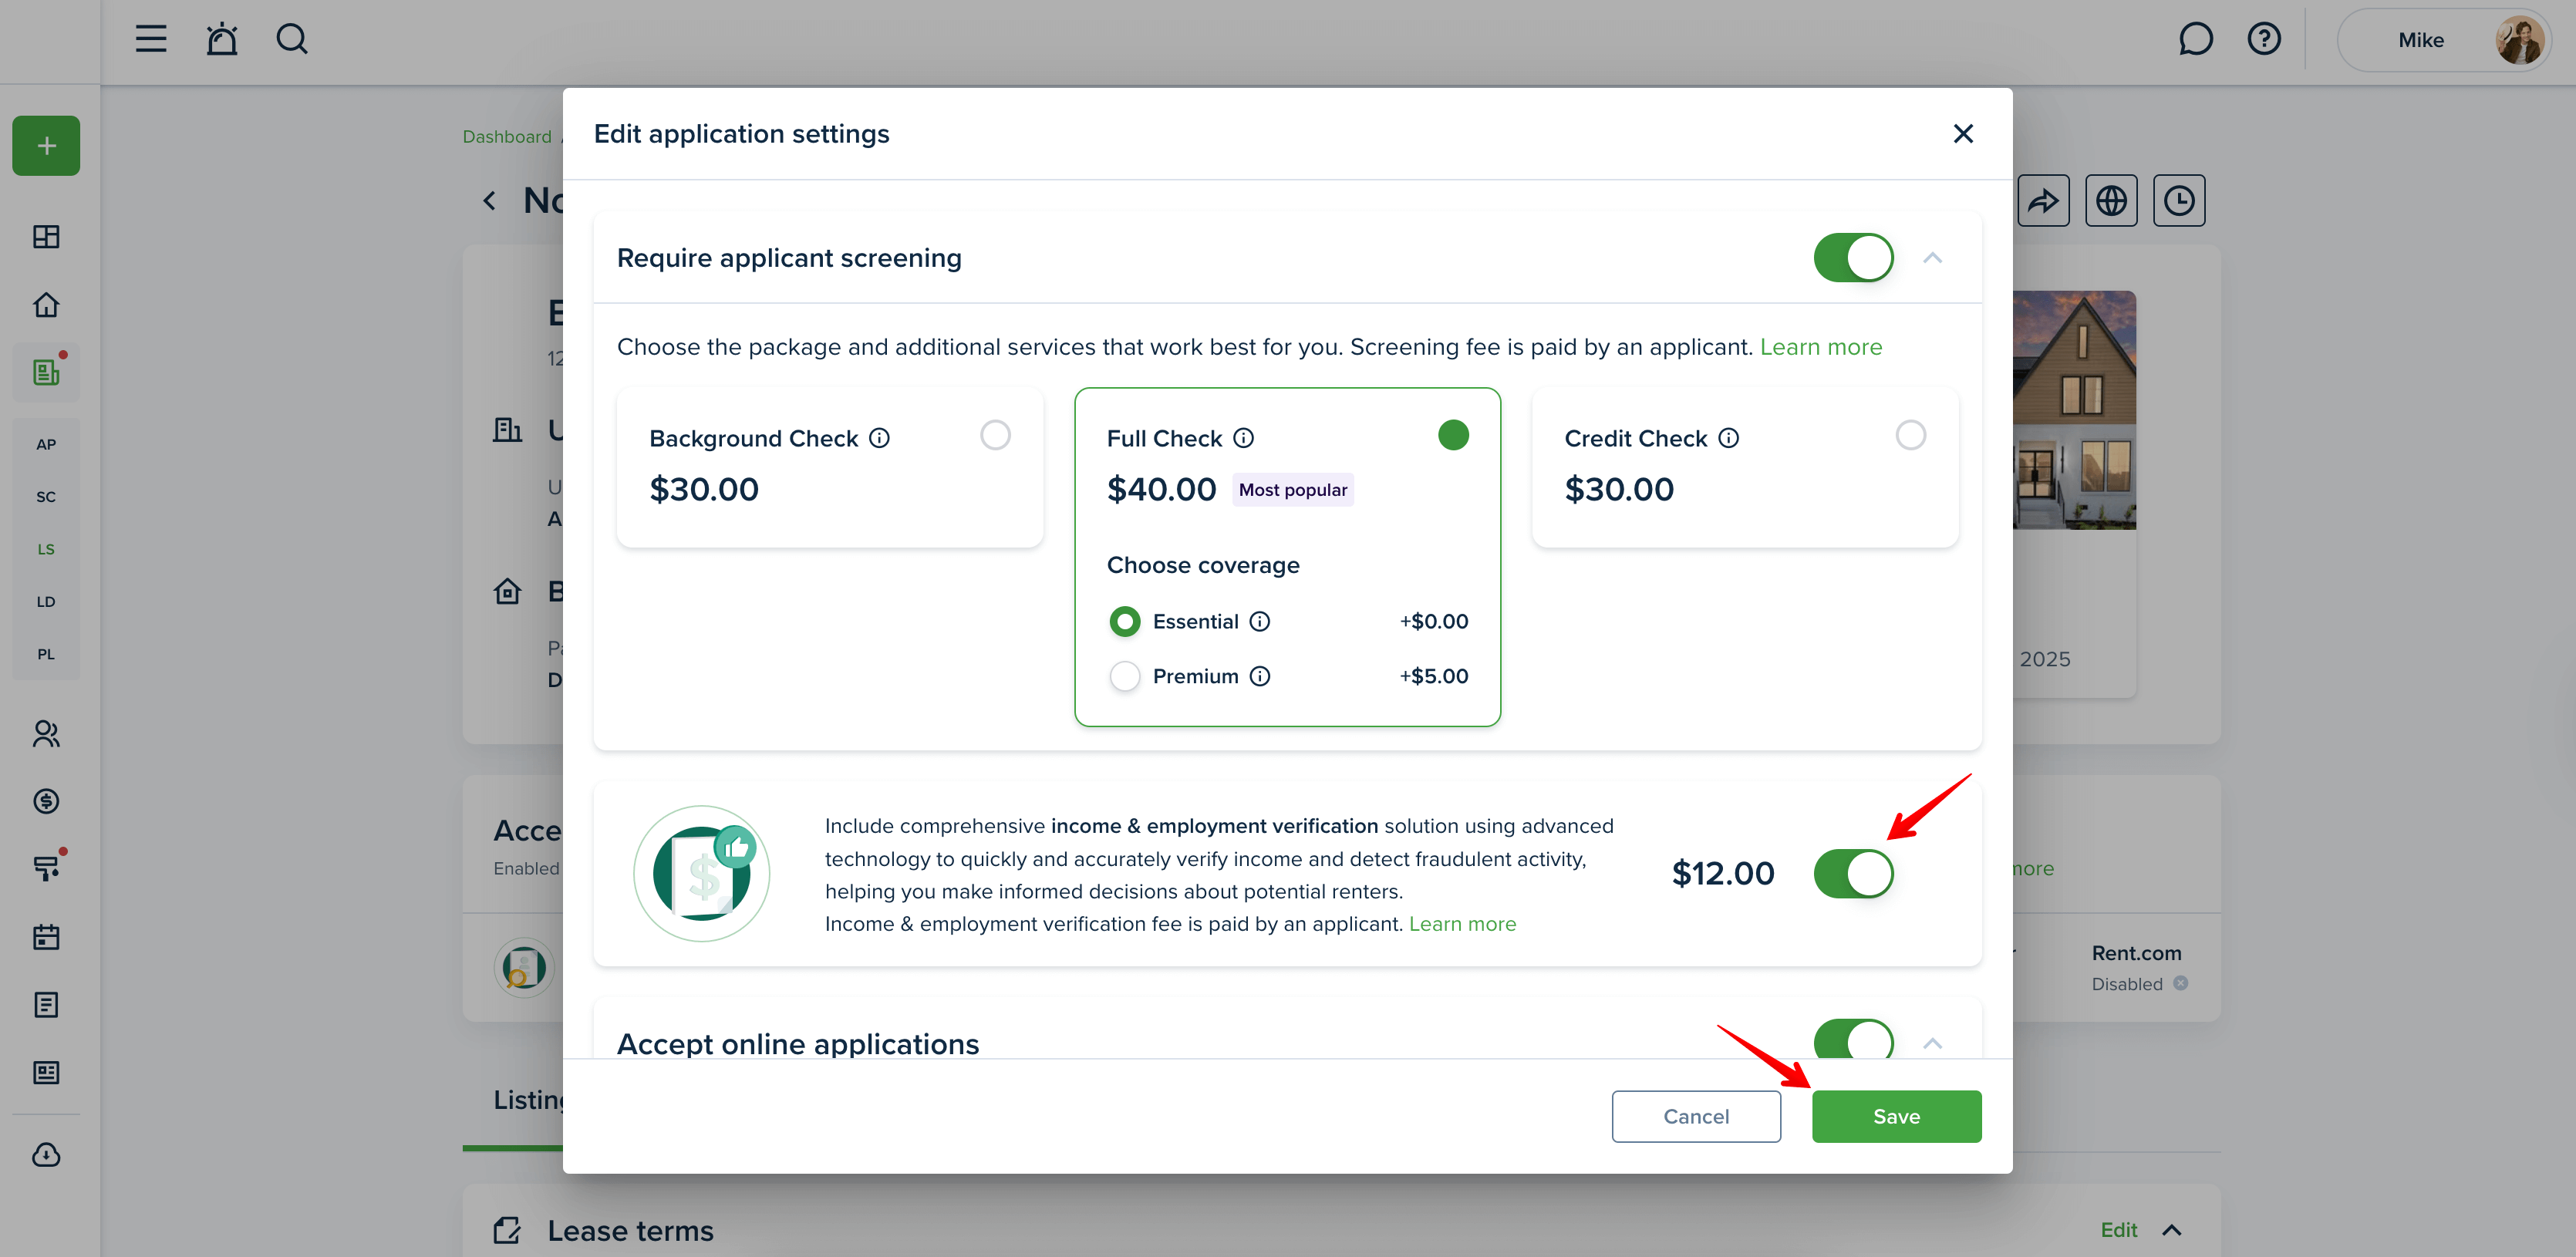
Task: Collapse the Lease terms section chevron
Action: click(2171, 1230)
